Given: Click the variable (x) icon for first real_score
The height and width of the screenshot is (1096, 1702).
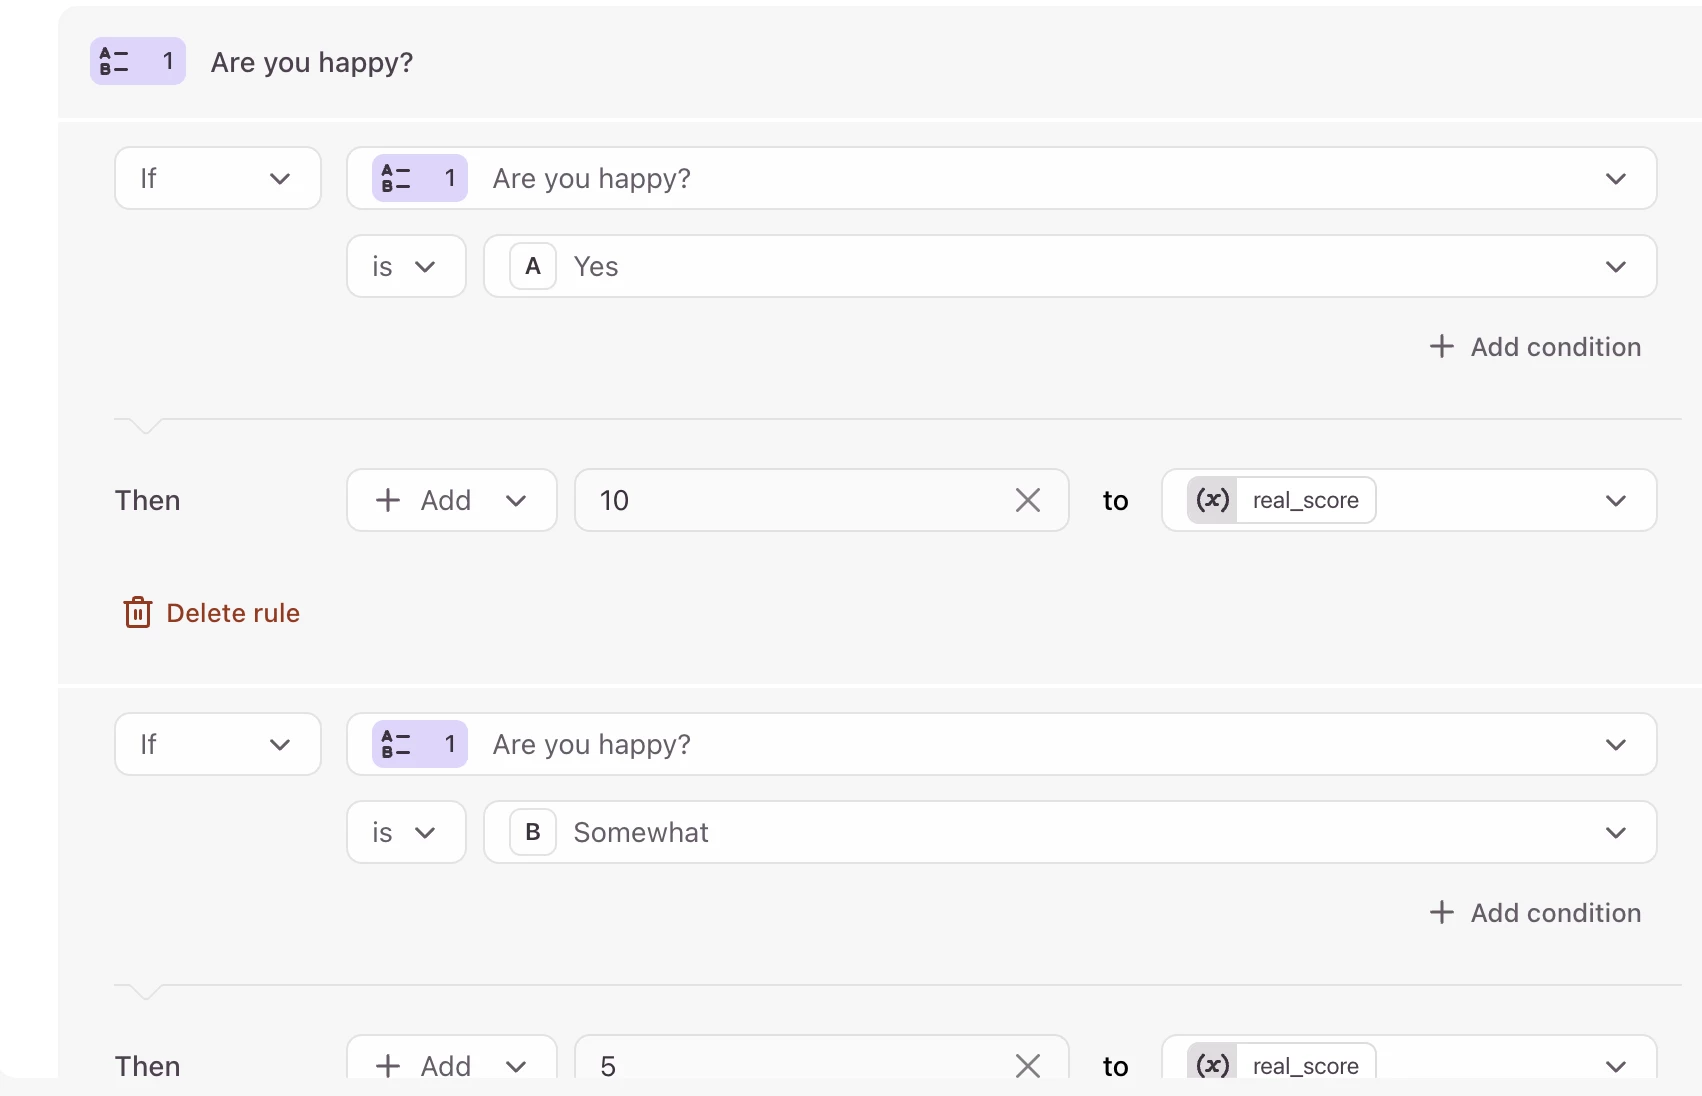Looking at the screenshot, I should (1212, 500).
